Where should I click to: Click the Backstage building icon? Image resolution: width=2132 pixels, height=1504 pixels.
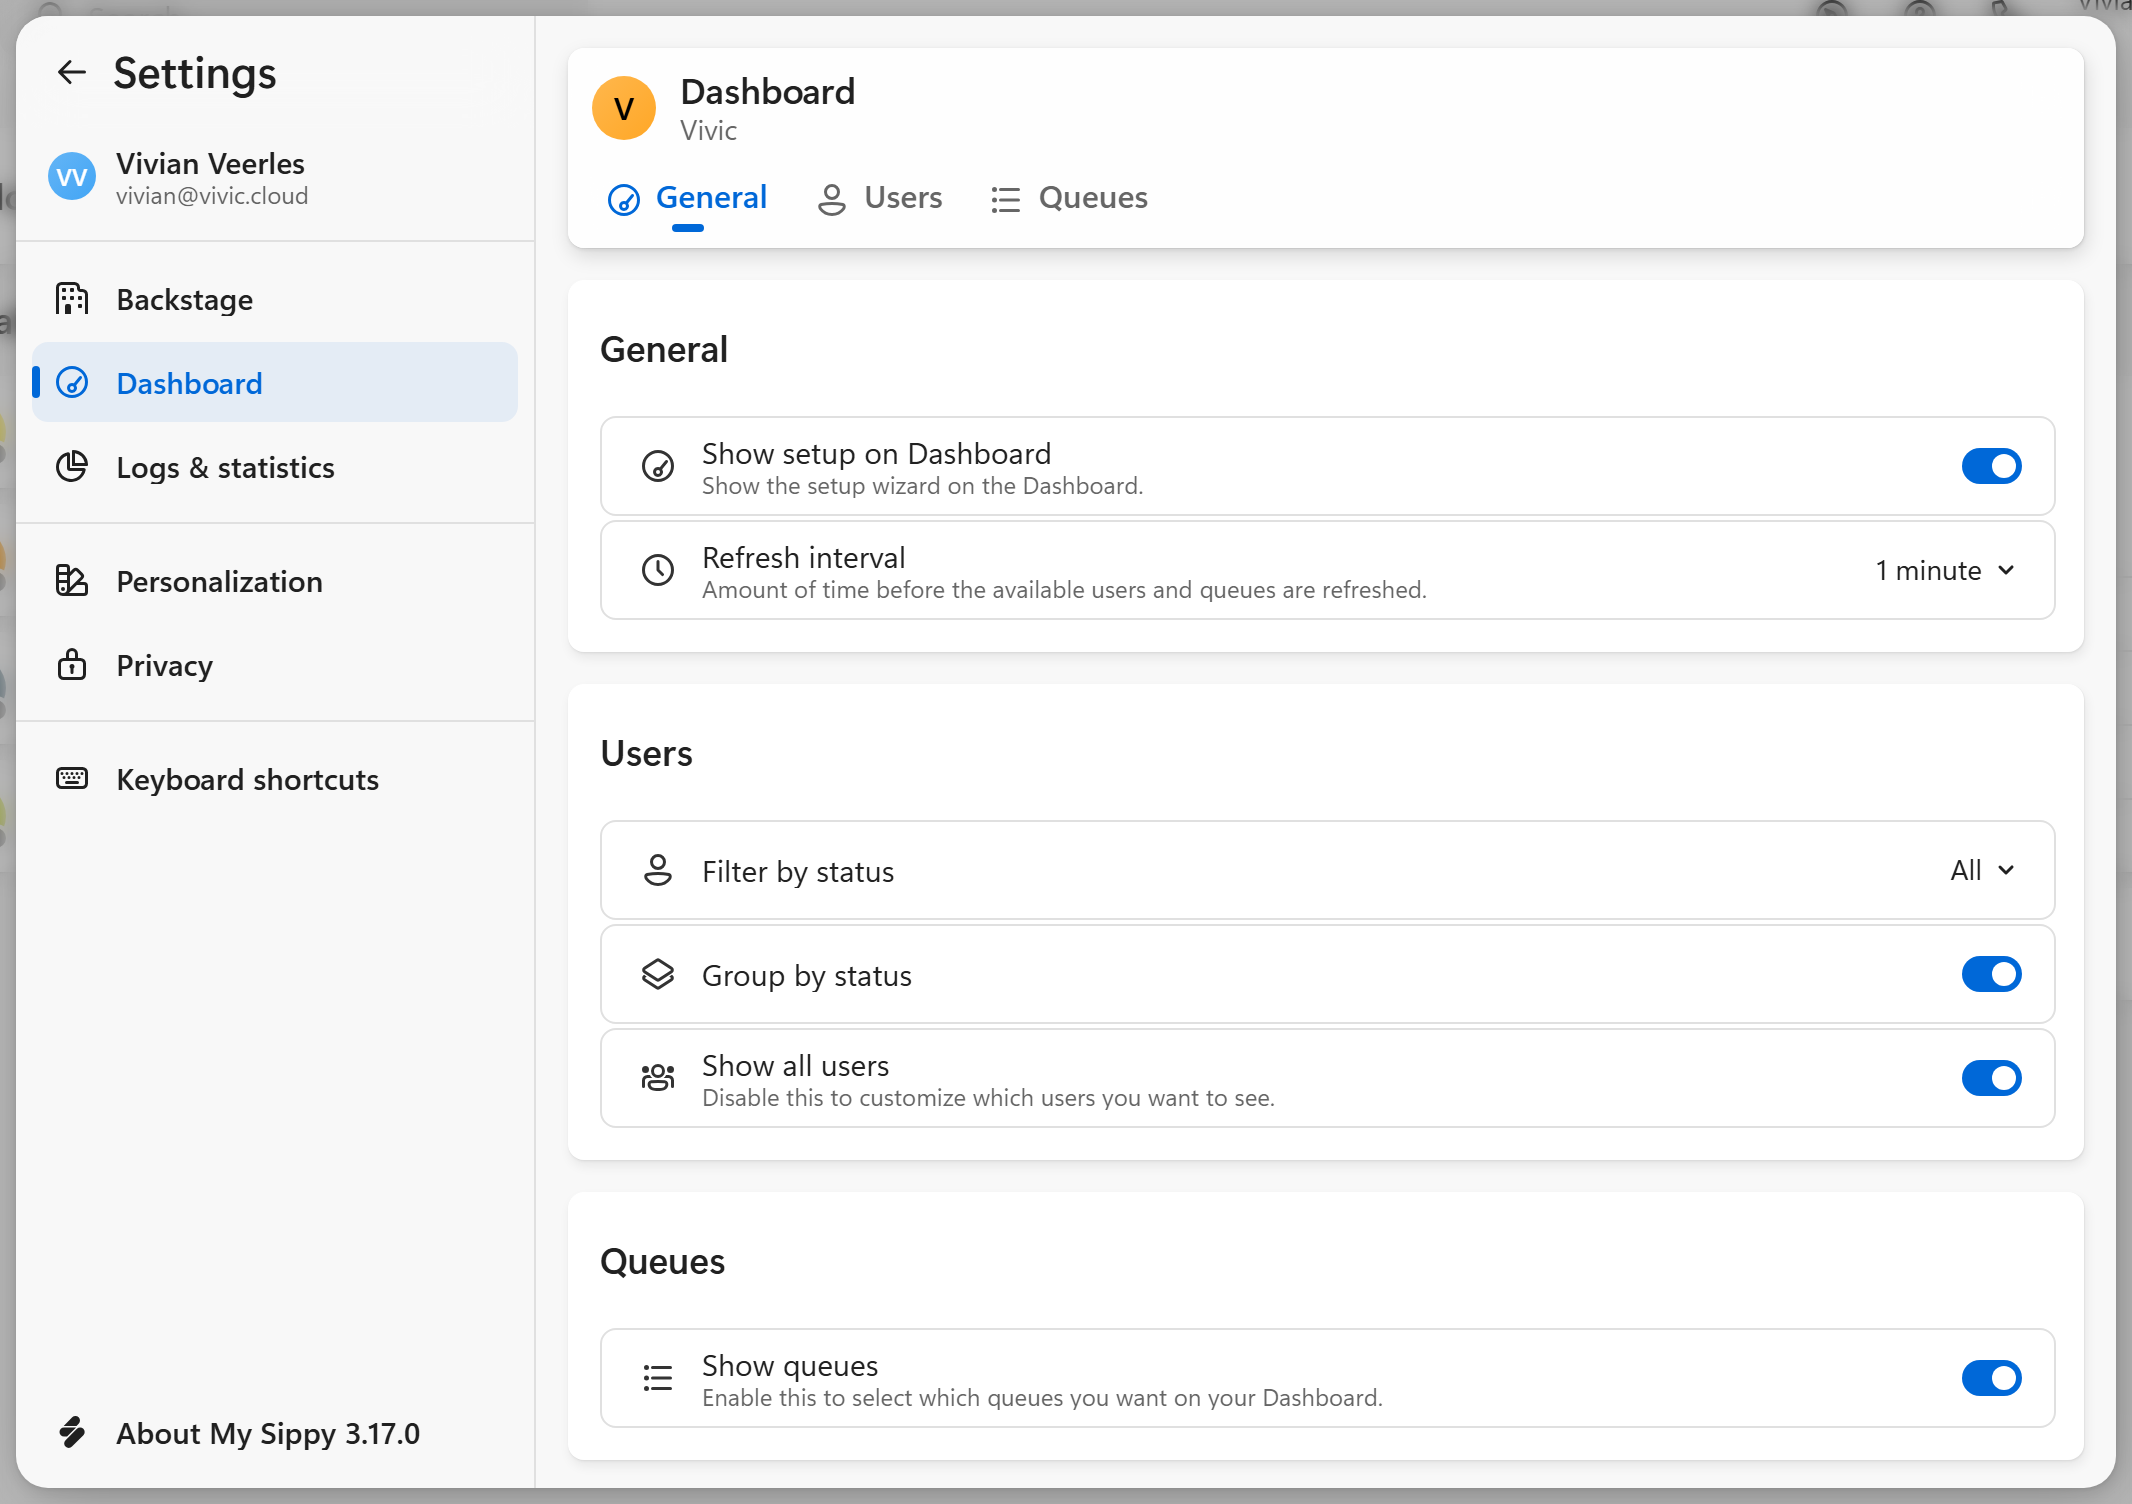click(x=72, y=299)
